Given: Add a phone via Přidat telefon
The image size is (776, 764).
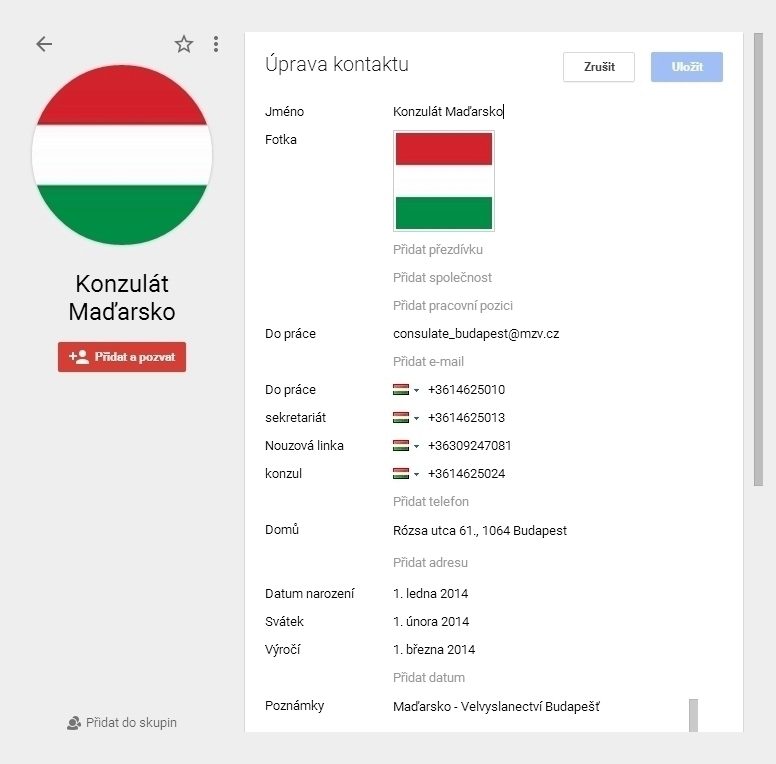Looking at the screenshot, I should pos(431,502).
